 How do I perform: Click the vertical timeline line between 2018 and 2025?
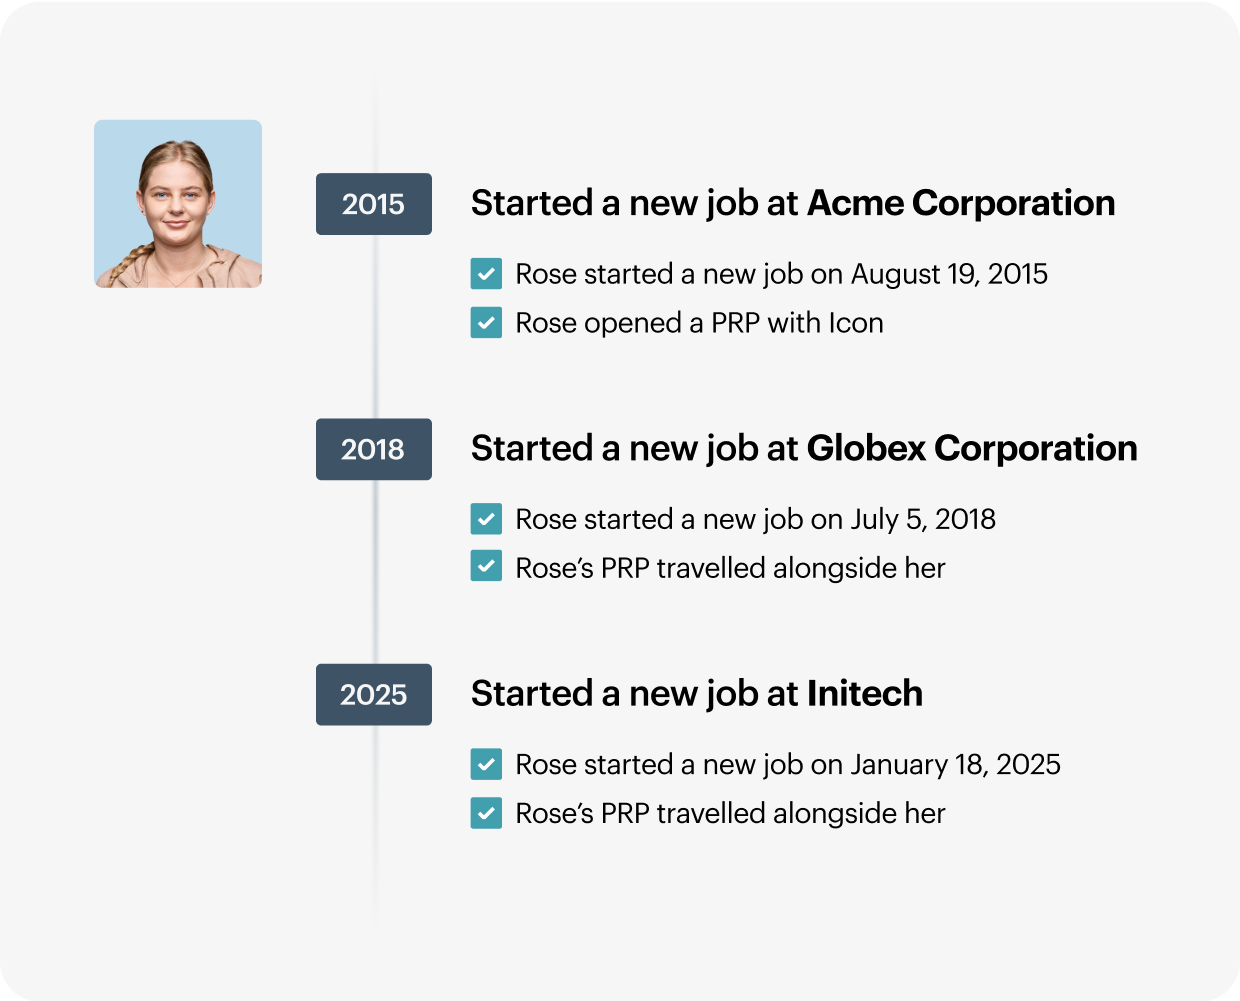click(375, 572)
